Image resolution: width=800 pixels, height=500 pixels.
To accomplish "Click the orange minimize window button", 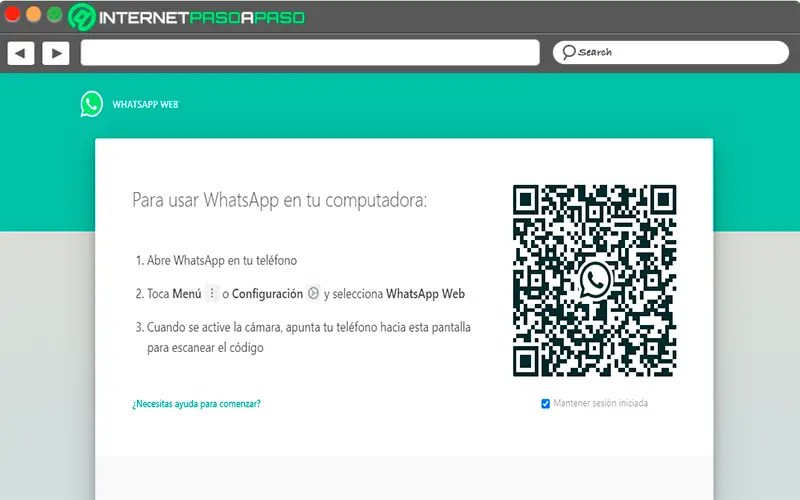I will coord(34,14).
